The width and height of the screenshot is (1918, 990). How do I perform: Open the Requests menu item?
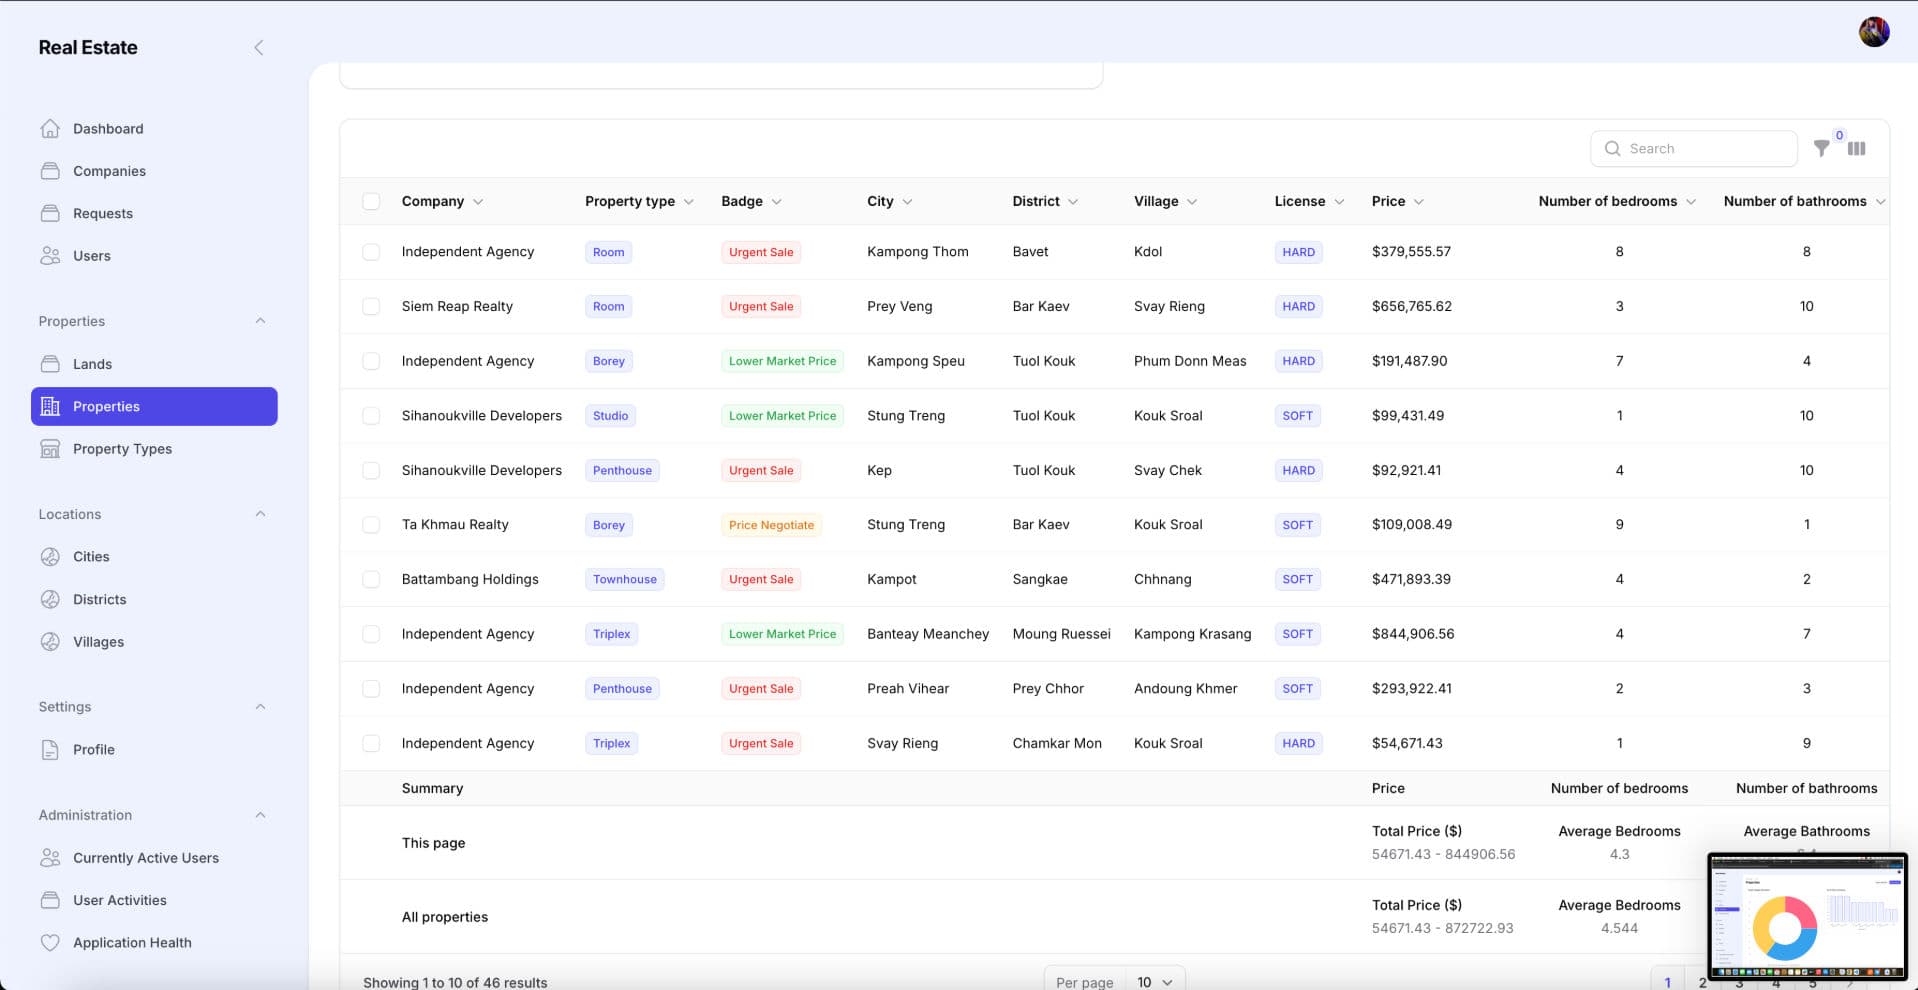click(154, 213)
